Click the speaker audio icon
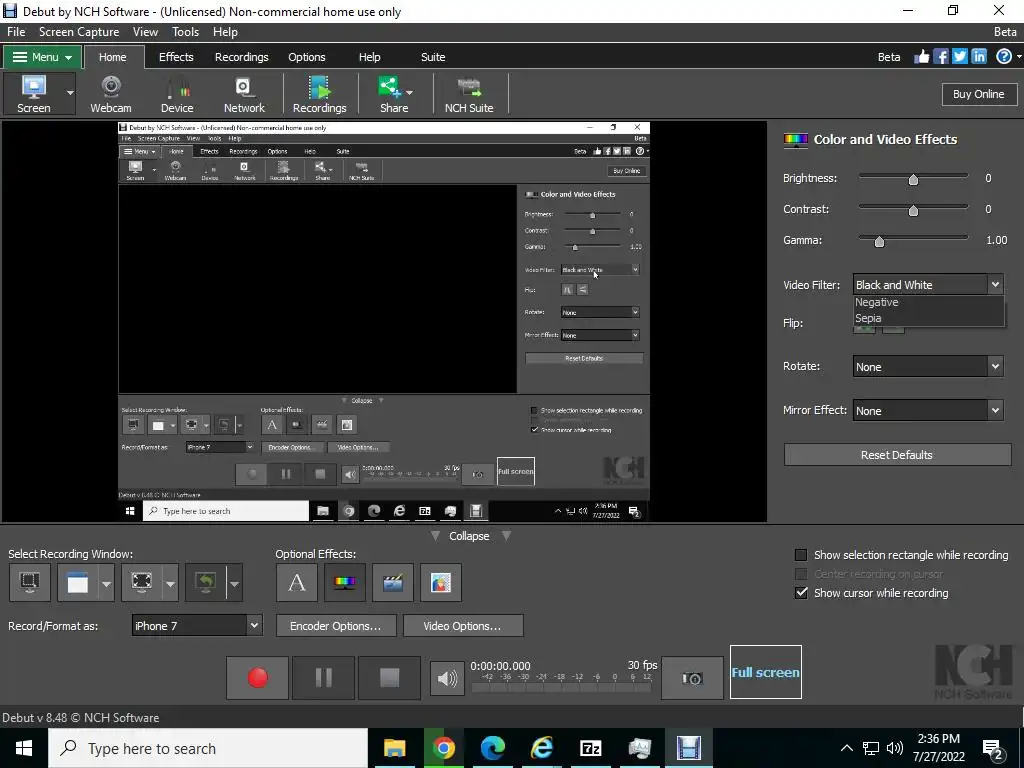1024x768 pixels. click(447, 679)
